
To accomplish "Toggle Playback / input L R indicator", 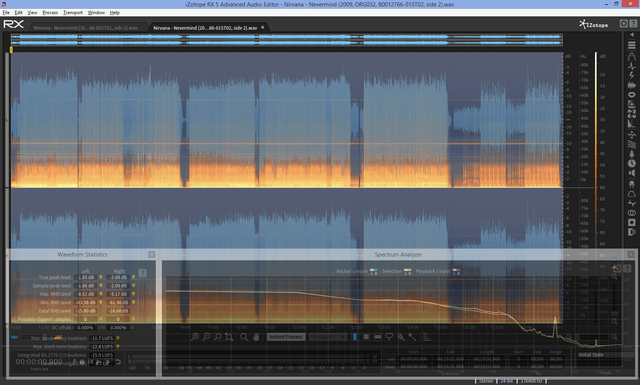I will (x=456, y=272).
